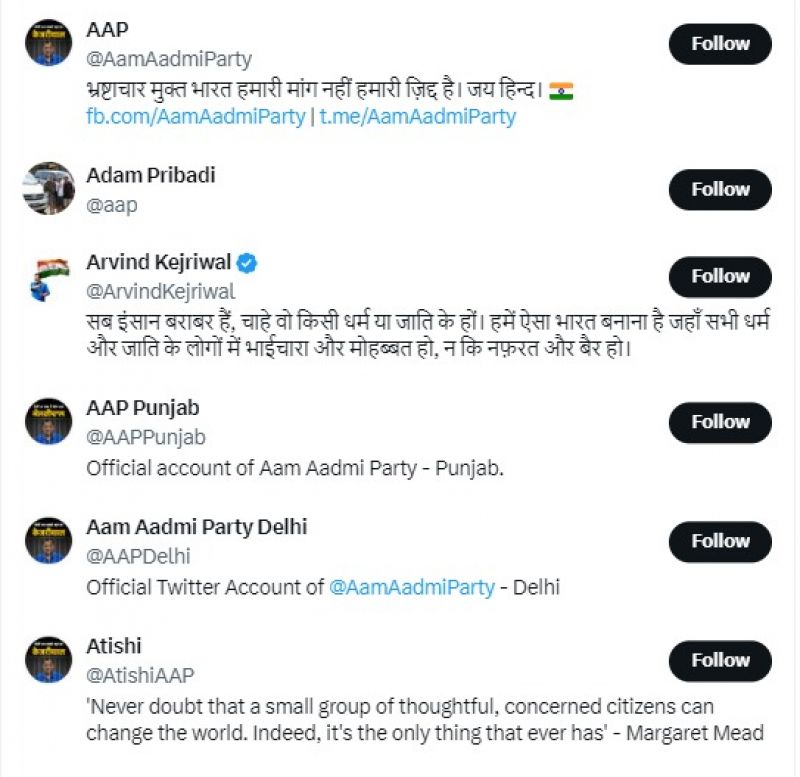Click the Atishi display name
This screenshot has width=800, height=777.
[x=114, y=645]
